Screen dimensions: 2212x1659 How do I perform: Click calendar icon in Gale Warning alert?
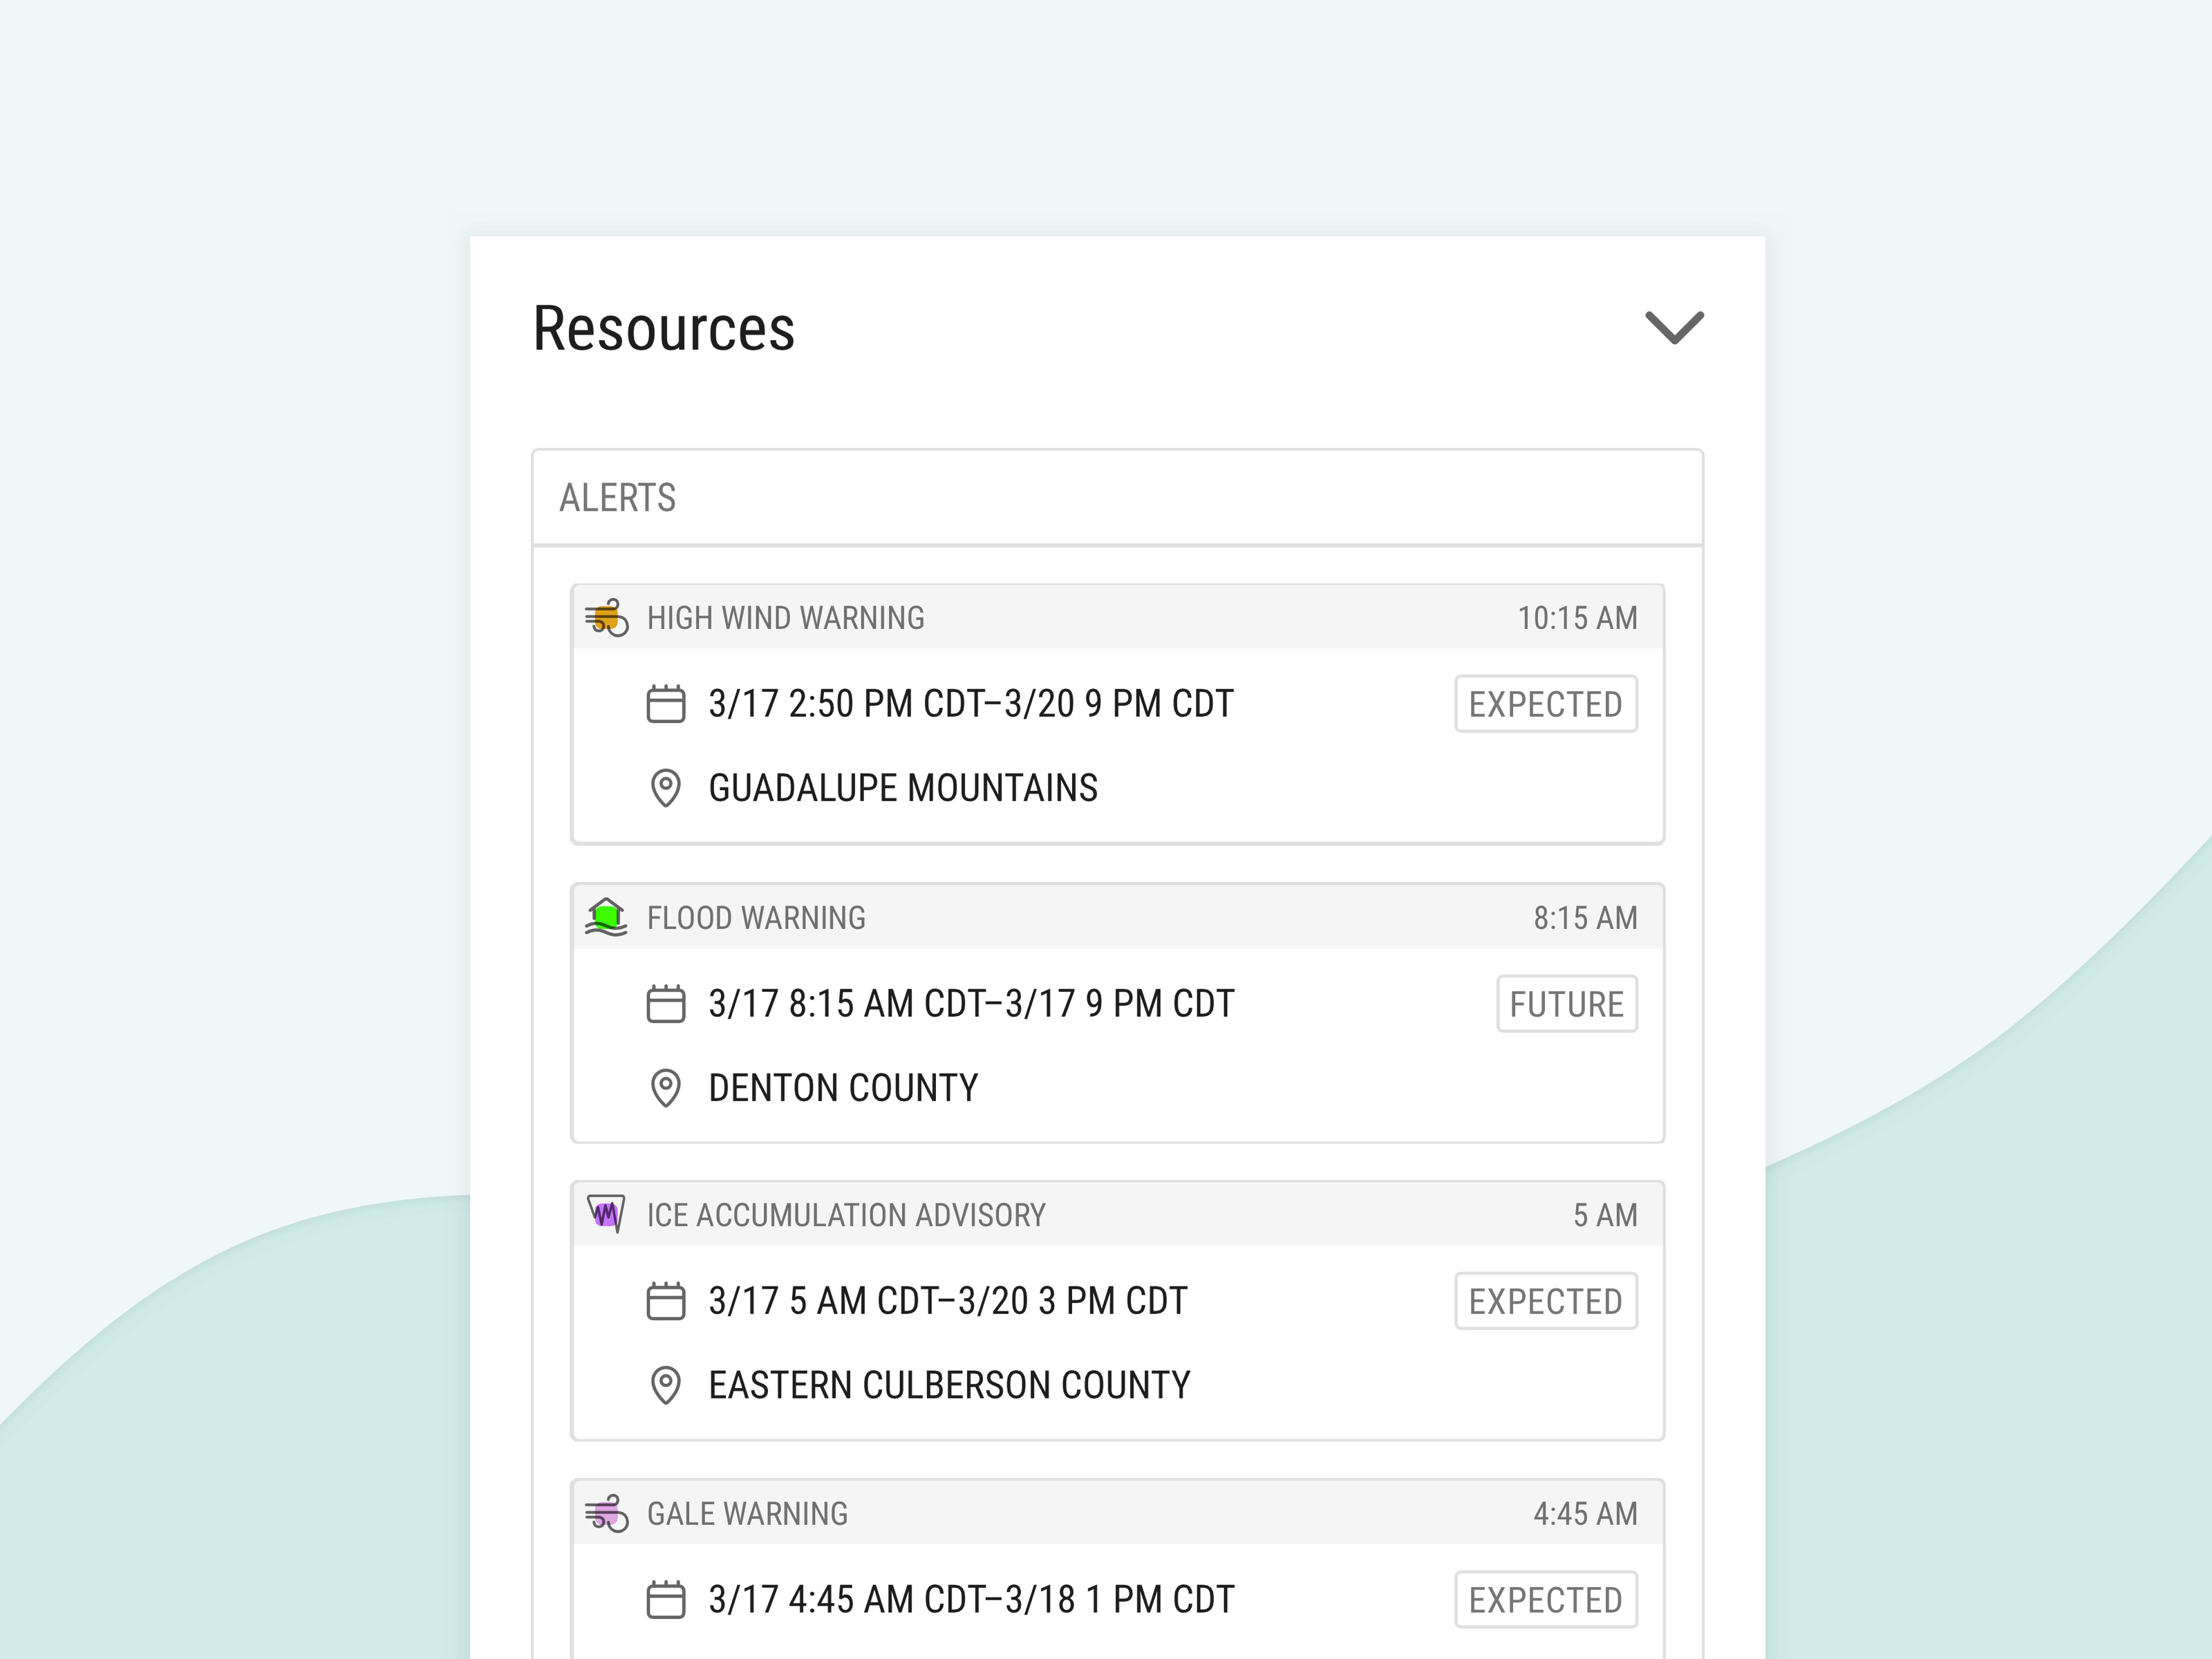(665, 1600)
